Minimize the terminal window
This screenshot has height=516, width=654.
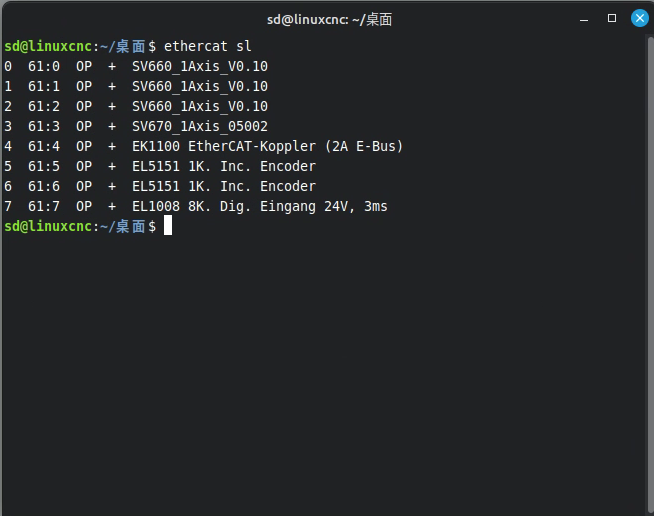point(584,18)
